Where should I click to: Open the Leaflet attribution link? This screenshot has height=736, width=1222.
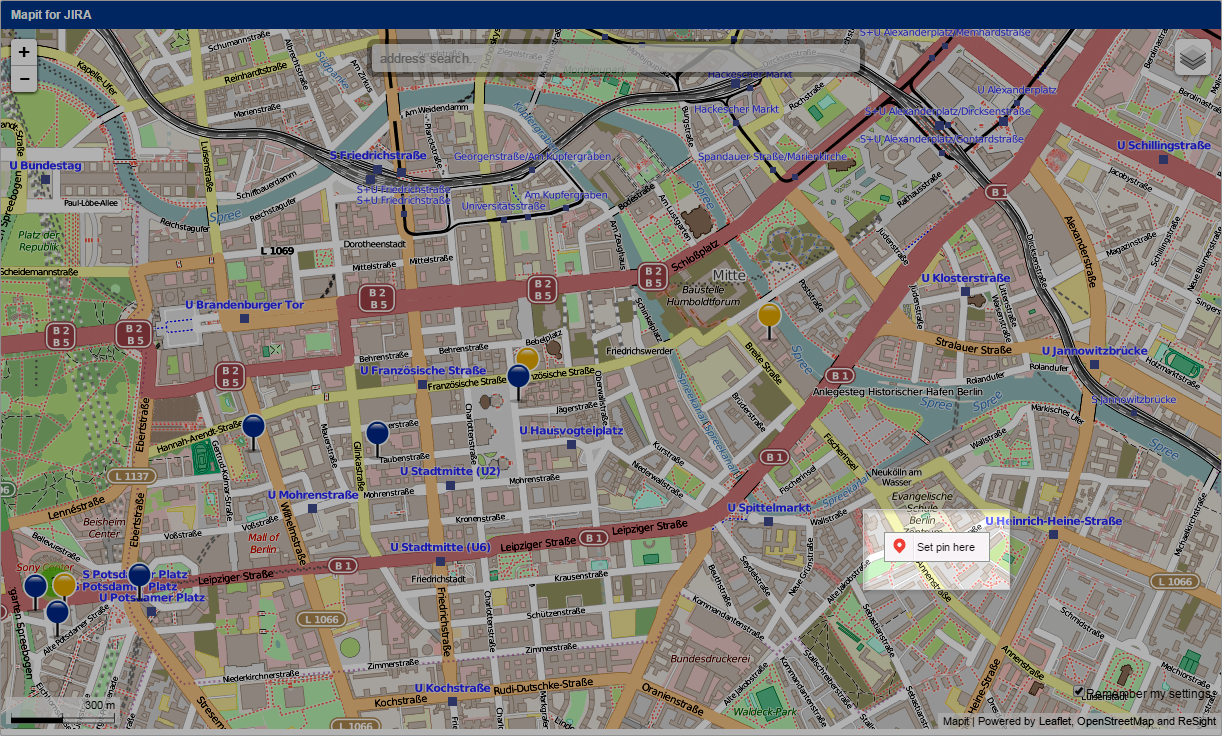(x=1053, y=721)
